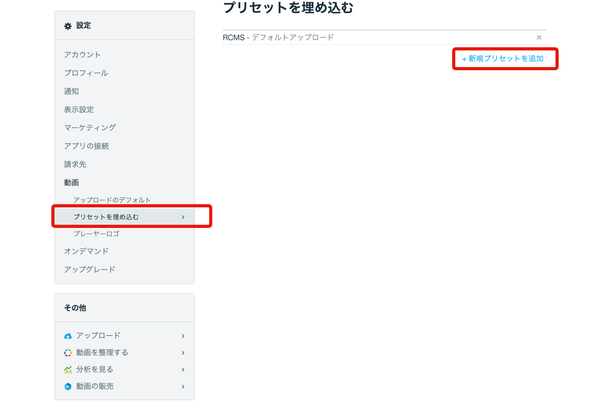Click the 設定 panel header text
The height and width of the screenshot is (410, 600).
click(83, 26)
